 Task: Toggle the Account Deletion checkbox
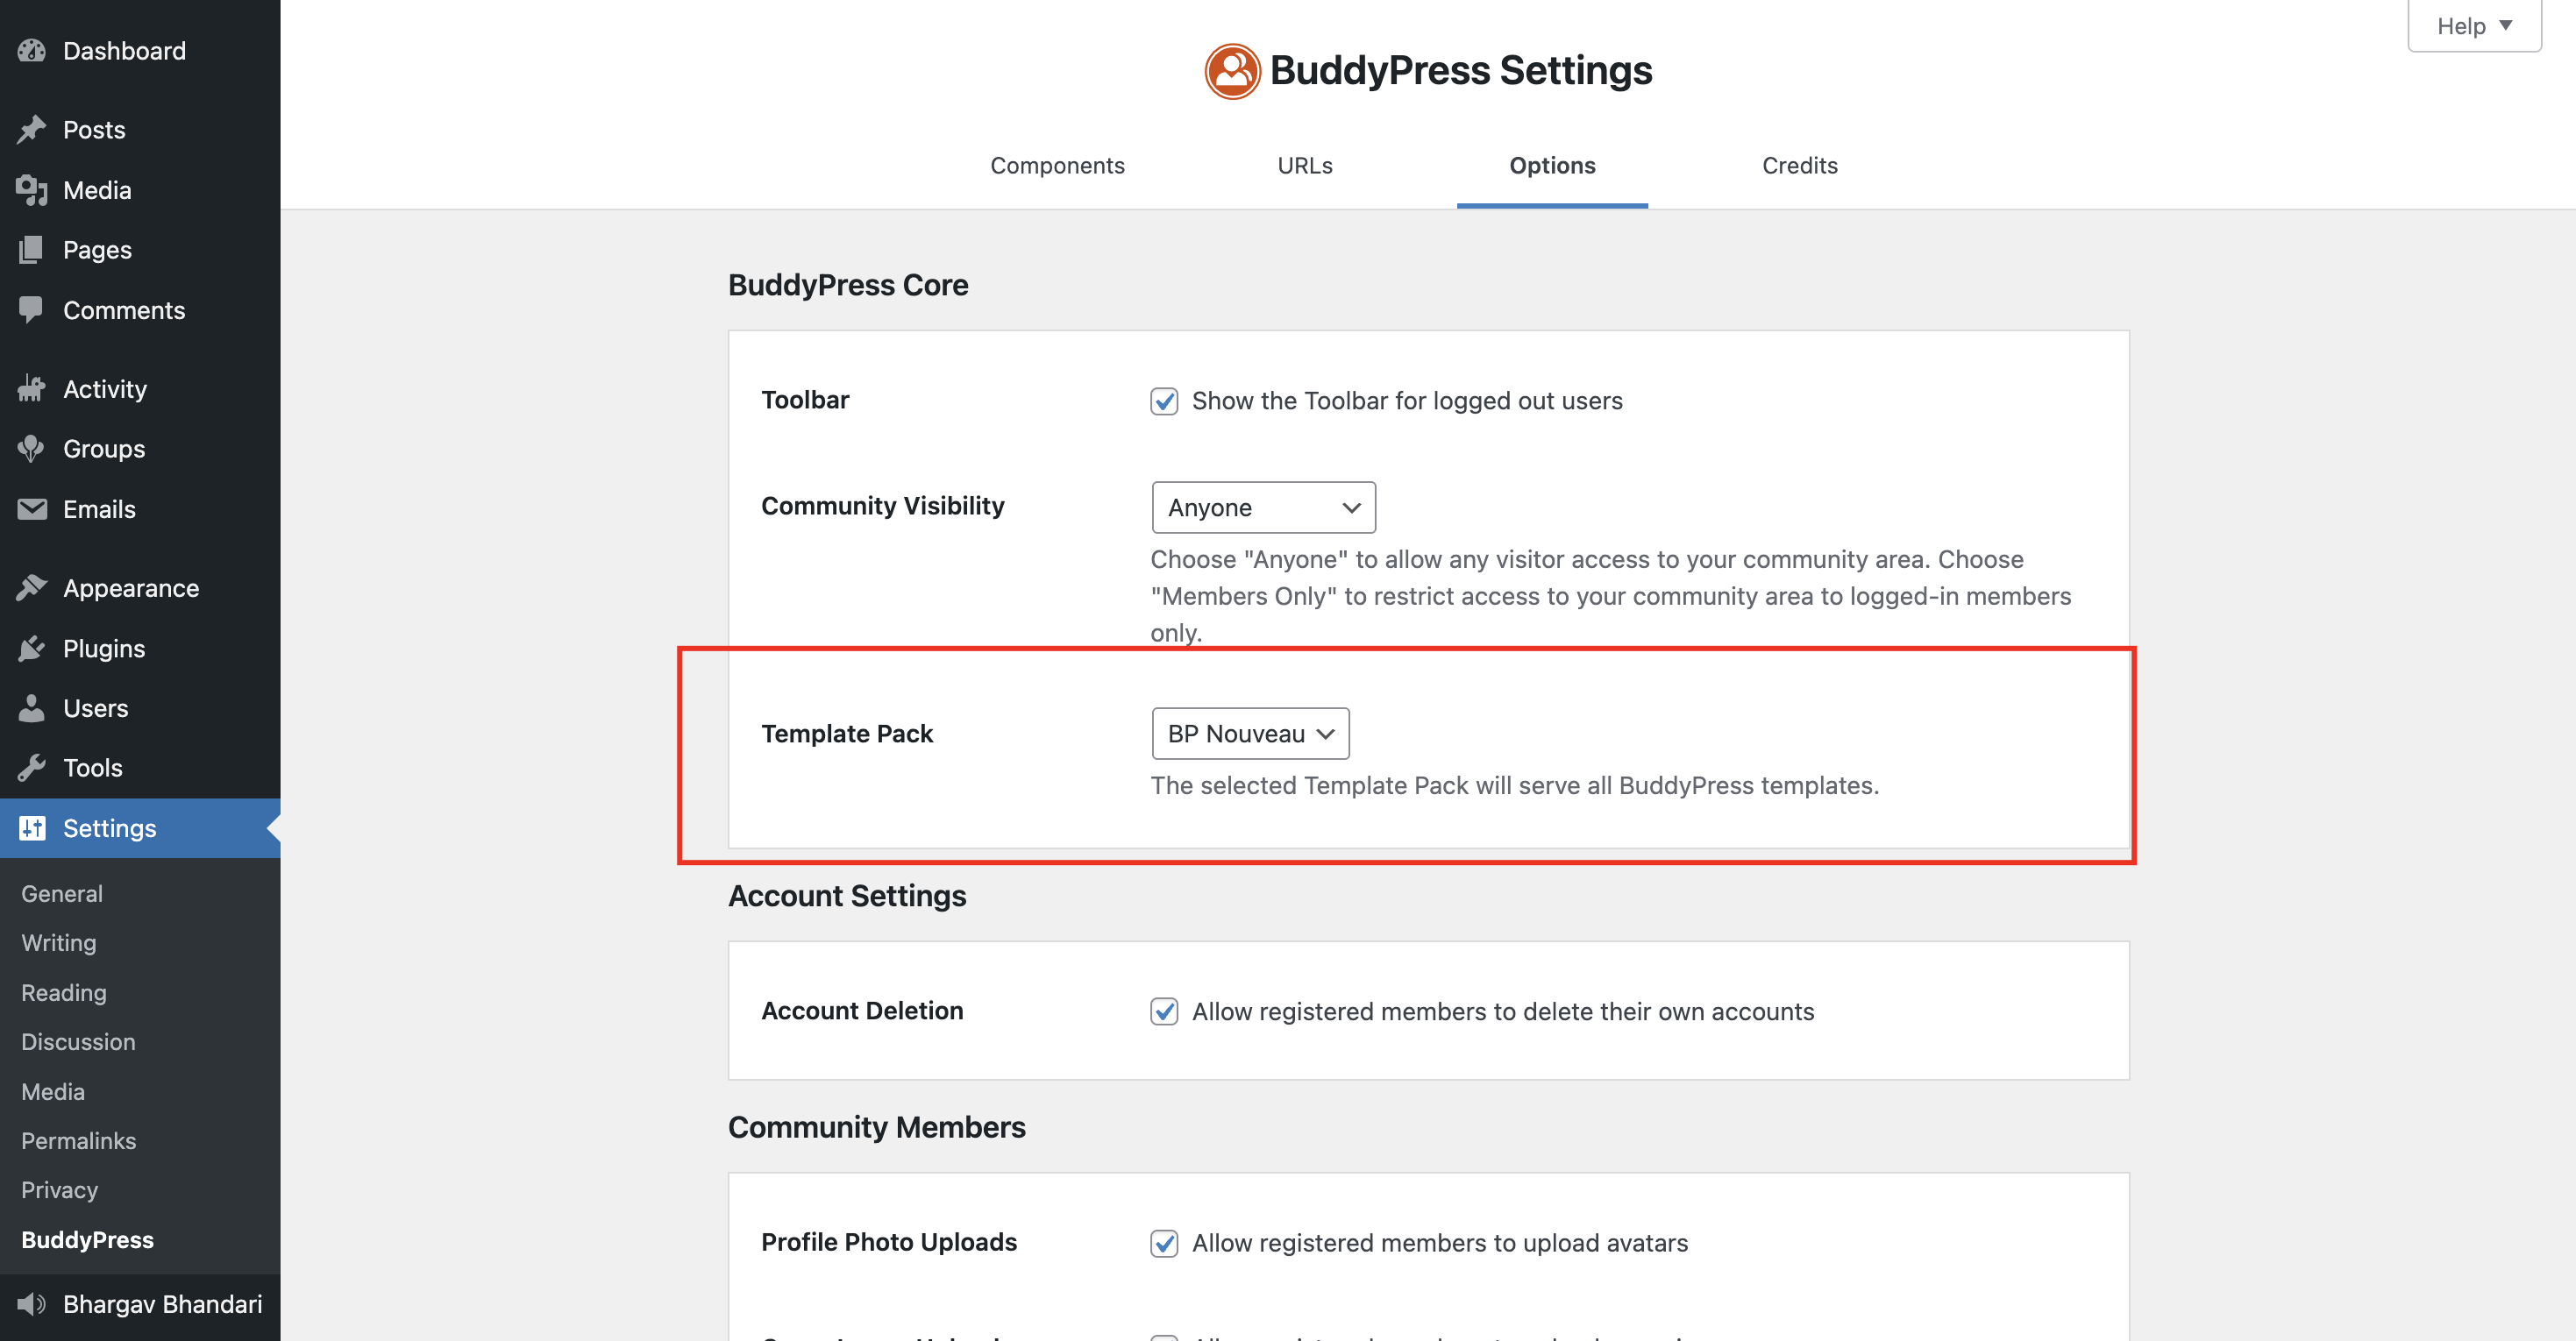[x=1164, y=1011]
